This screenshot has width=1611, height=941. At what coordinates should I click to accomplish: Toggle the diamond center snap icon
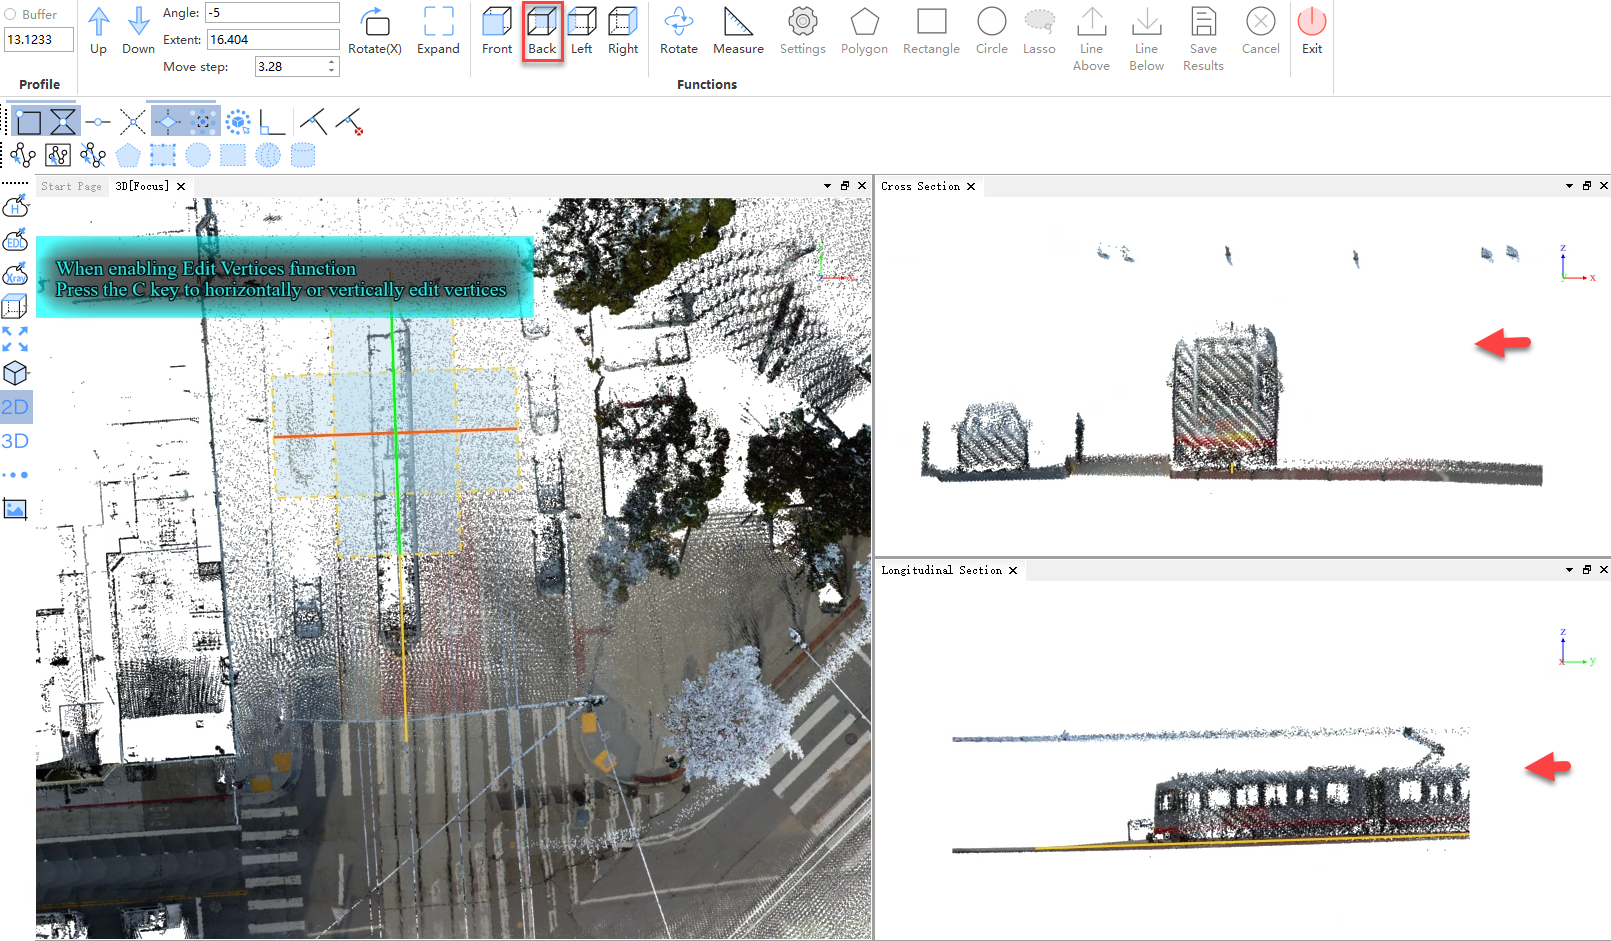coord(167,122)
